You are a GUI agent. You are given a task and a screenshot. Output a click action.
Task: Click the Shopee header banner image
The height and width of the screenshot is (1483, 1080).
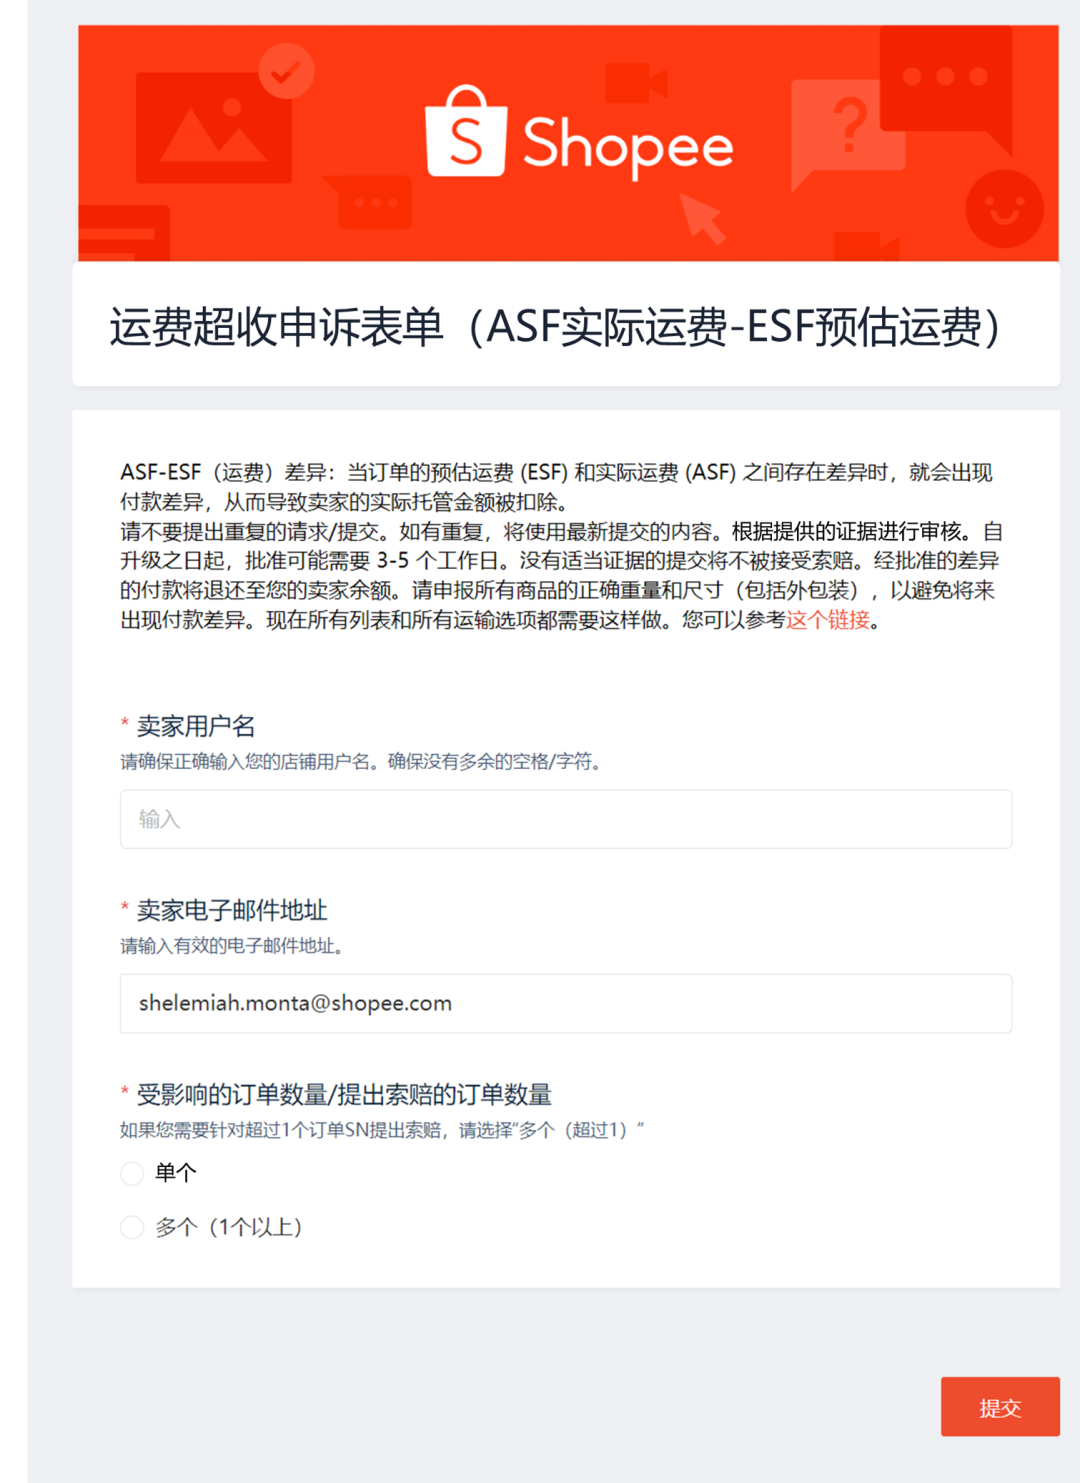click(568, 143)
